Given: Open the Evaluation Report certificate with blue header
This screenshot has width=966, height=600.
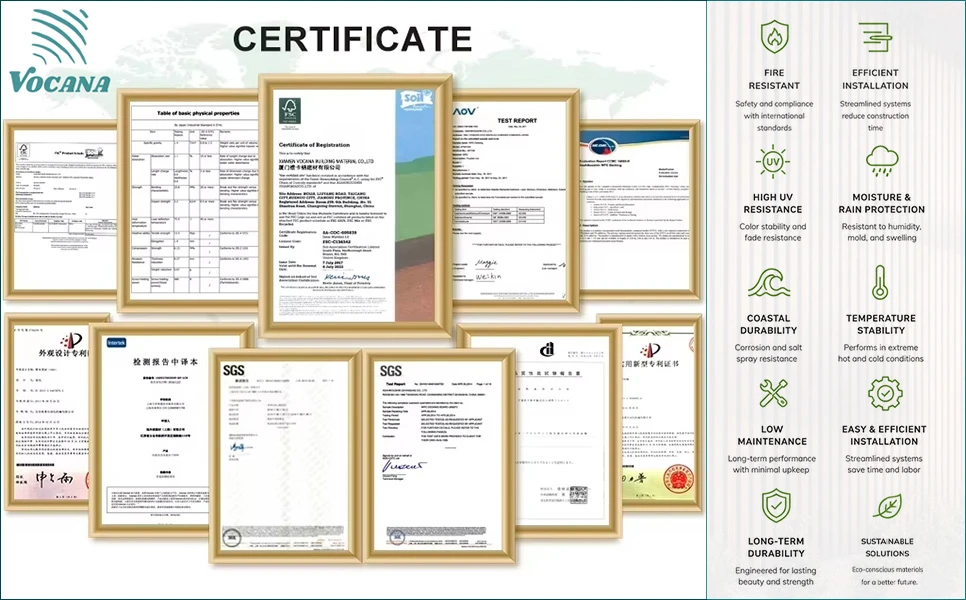Looking at the screenshot, I should [639, 209].
